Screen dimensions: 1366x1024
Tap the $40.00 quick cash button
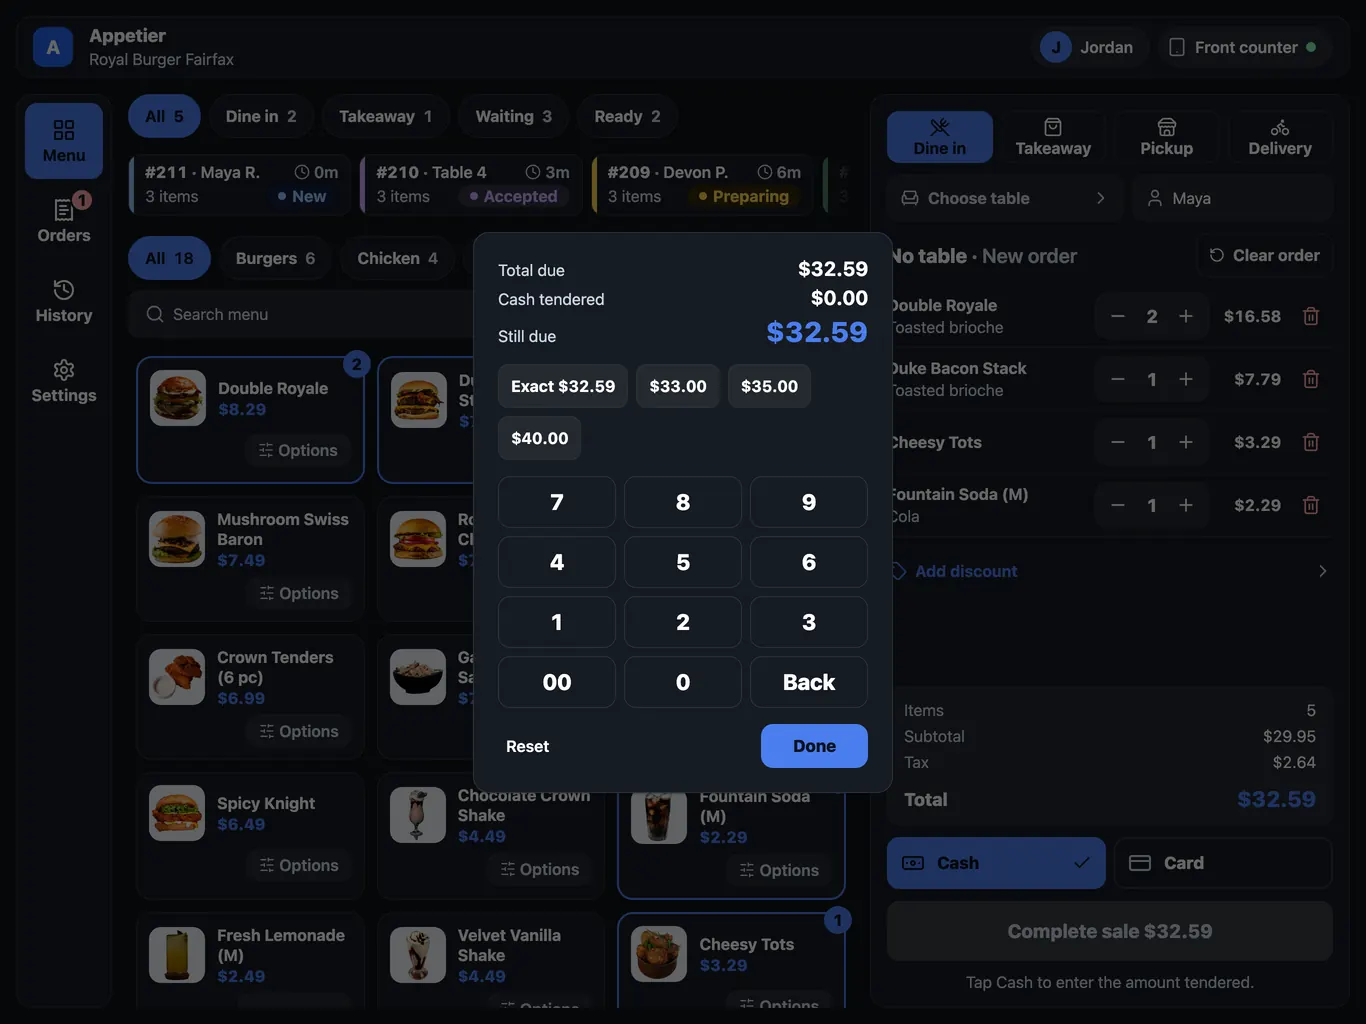[540, 438]
